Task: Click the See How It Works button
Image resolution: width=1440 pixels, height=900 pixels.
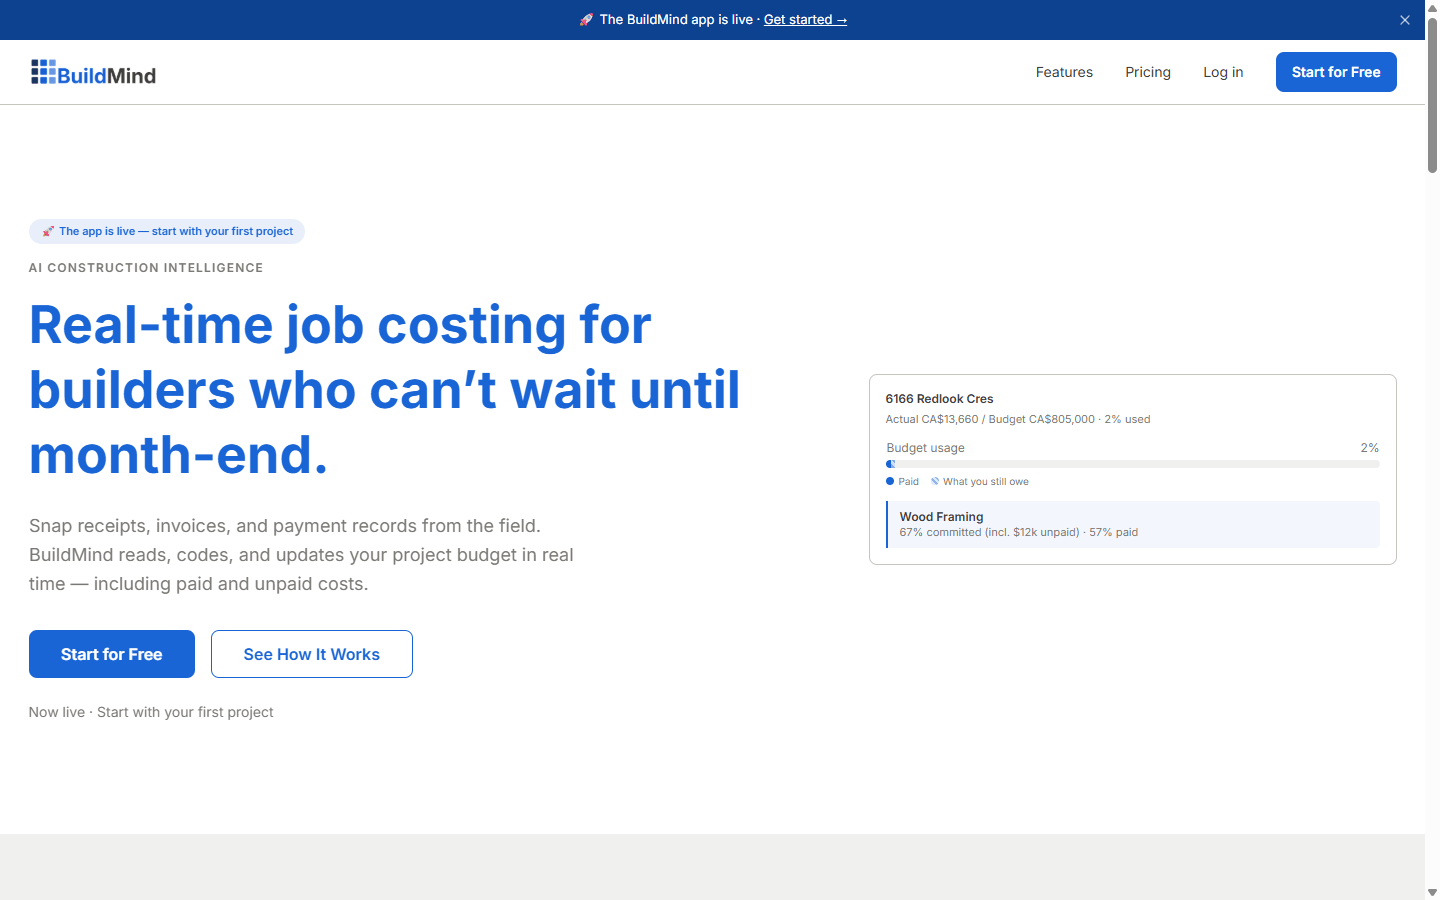Action: click(x=312, y=654)
